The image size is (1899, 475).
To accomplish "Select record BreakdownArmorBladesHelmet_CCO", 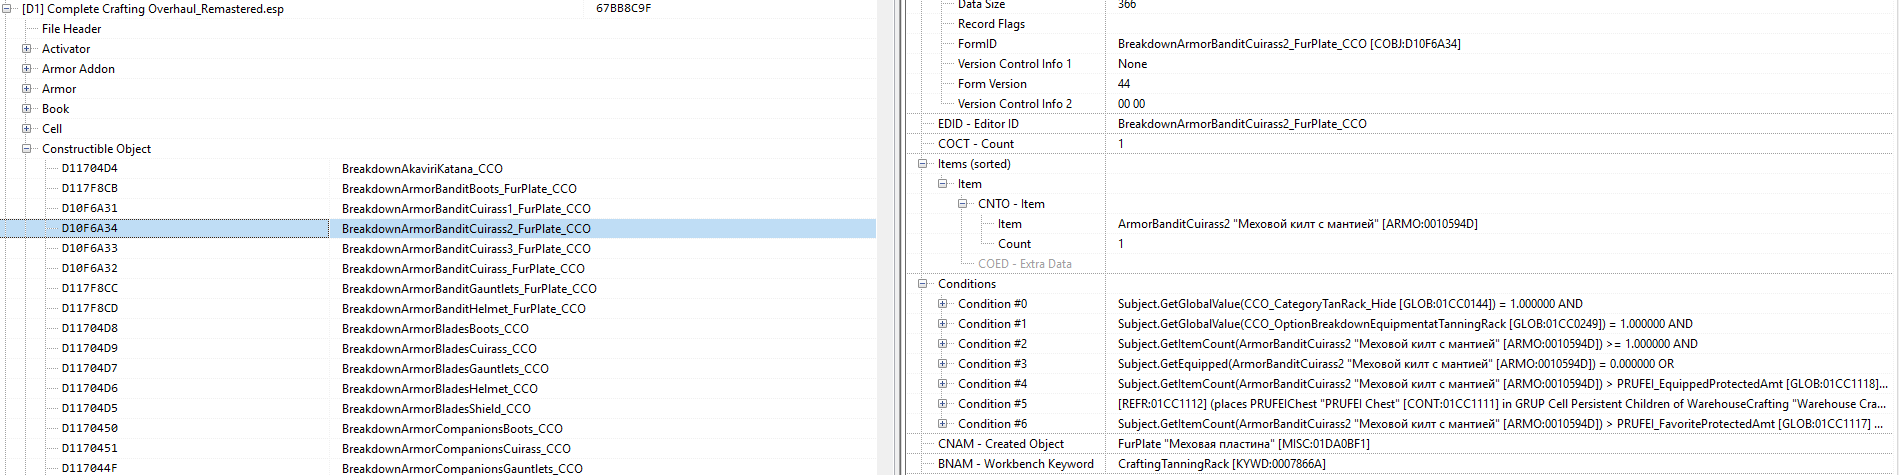I will click(x=440, y=389).
